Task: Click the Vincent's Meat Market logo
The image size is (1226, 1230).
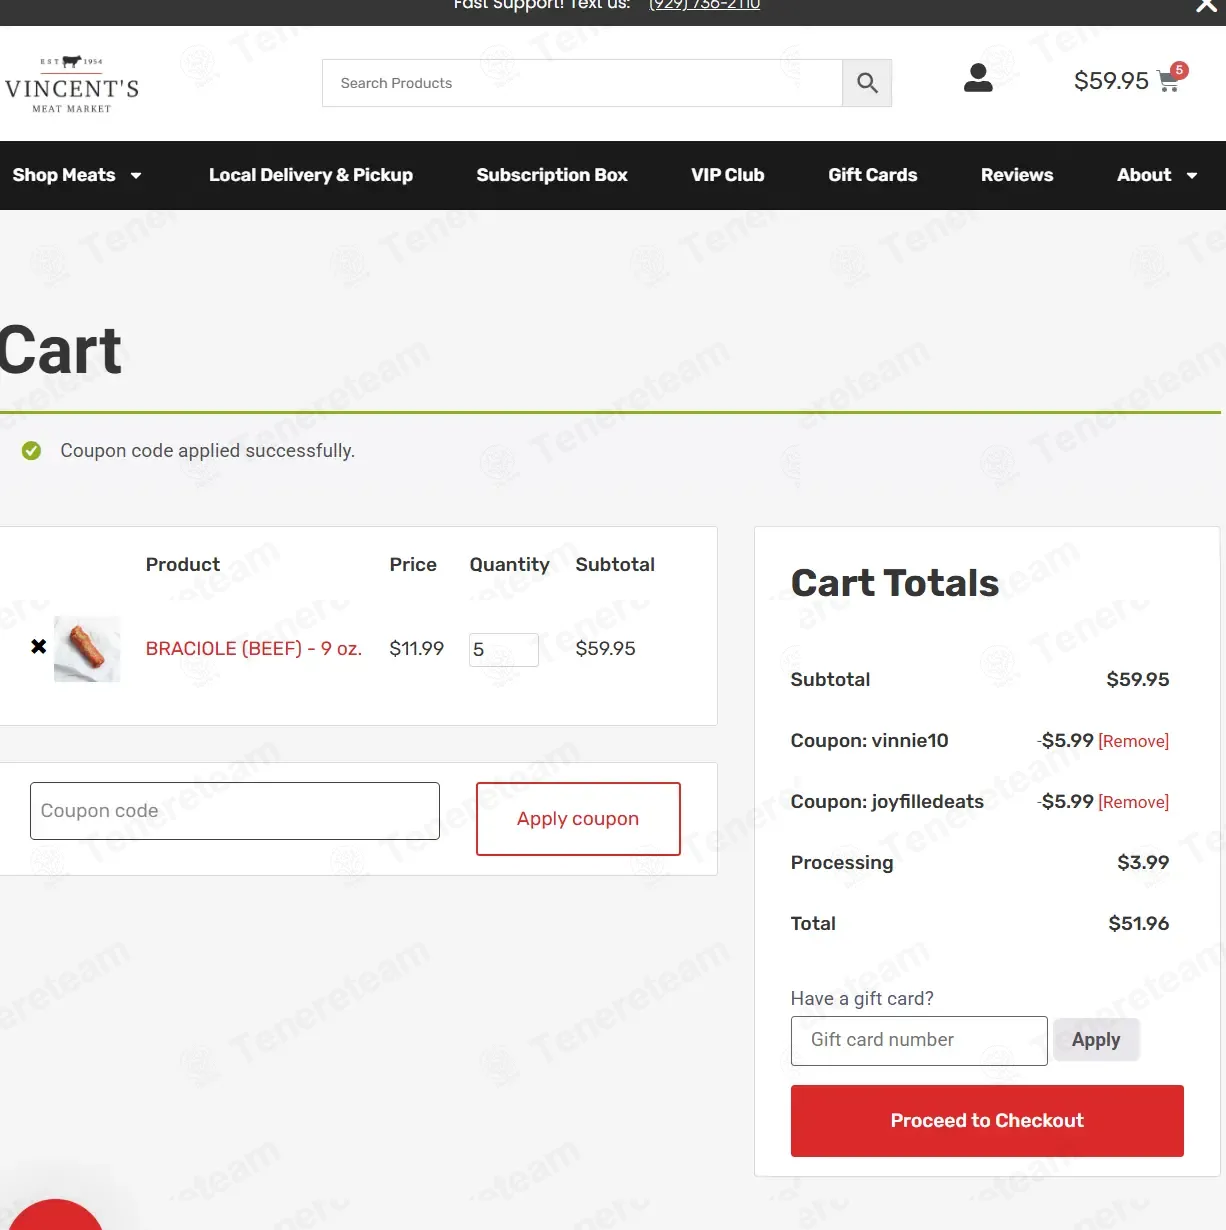Action: [x=72, y=84]
